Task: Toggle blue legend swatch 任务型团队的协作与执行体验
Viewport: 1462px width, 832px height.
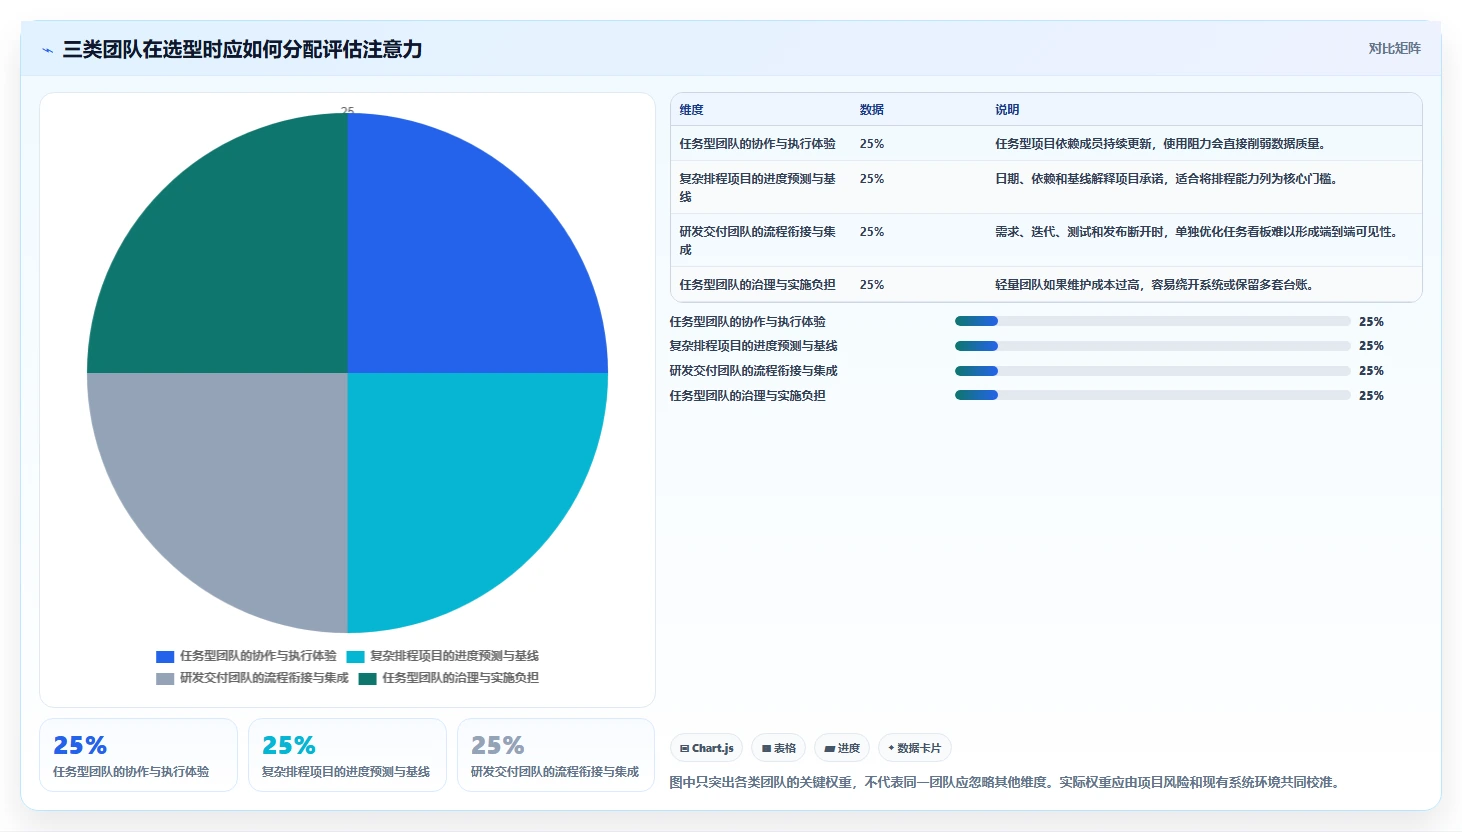Action: click(165, 656)
